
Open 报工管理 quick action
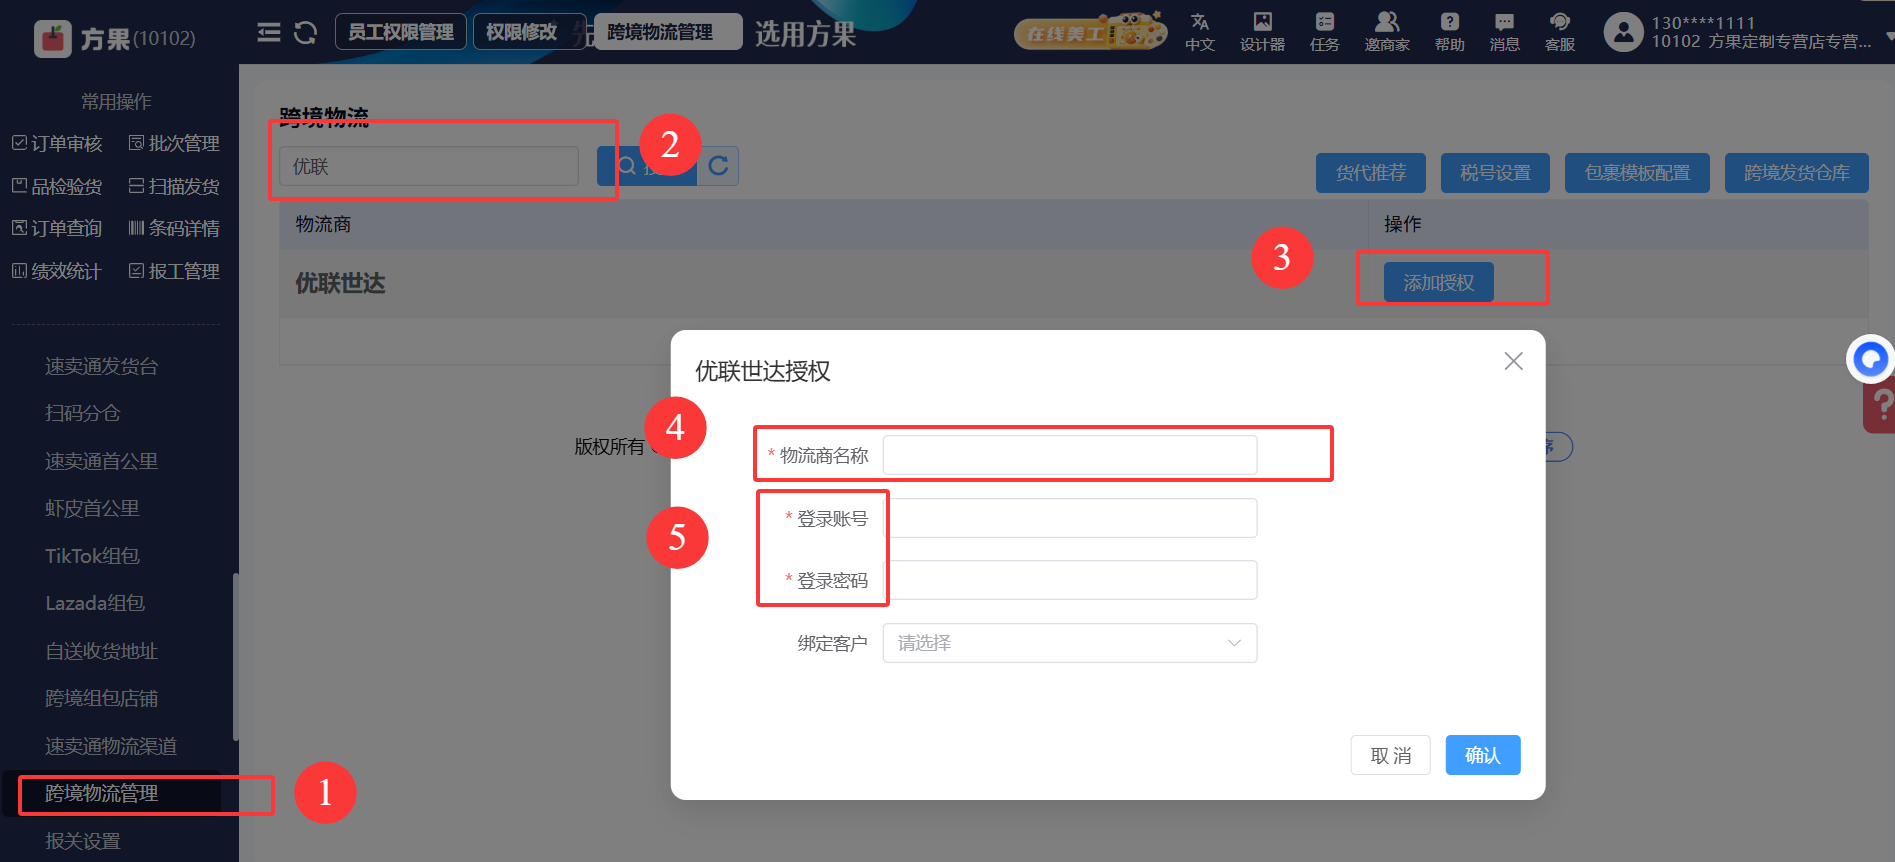pos(174,272)
